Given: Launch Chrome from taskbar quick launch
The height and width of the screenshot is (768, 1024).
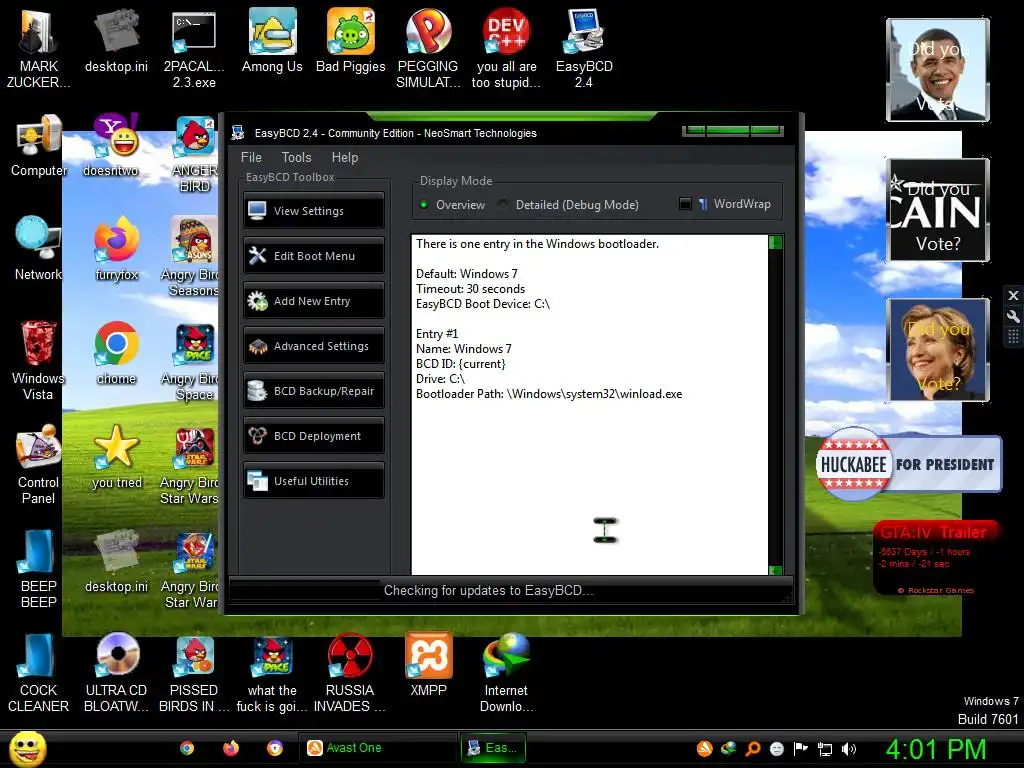Looking at the screenshot, I should (187, 748).
